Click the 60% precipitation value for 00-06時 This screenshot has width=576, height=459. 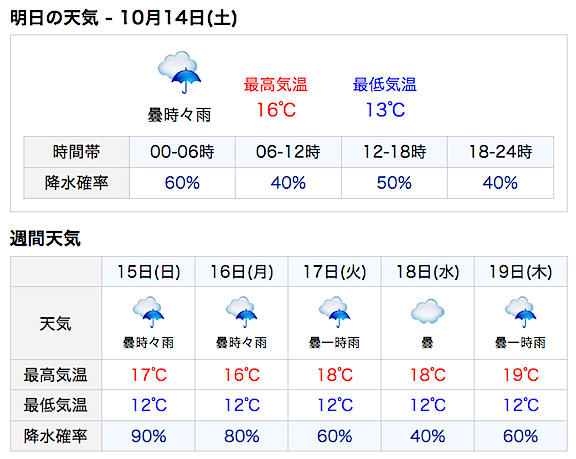pos(182,183)
